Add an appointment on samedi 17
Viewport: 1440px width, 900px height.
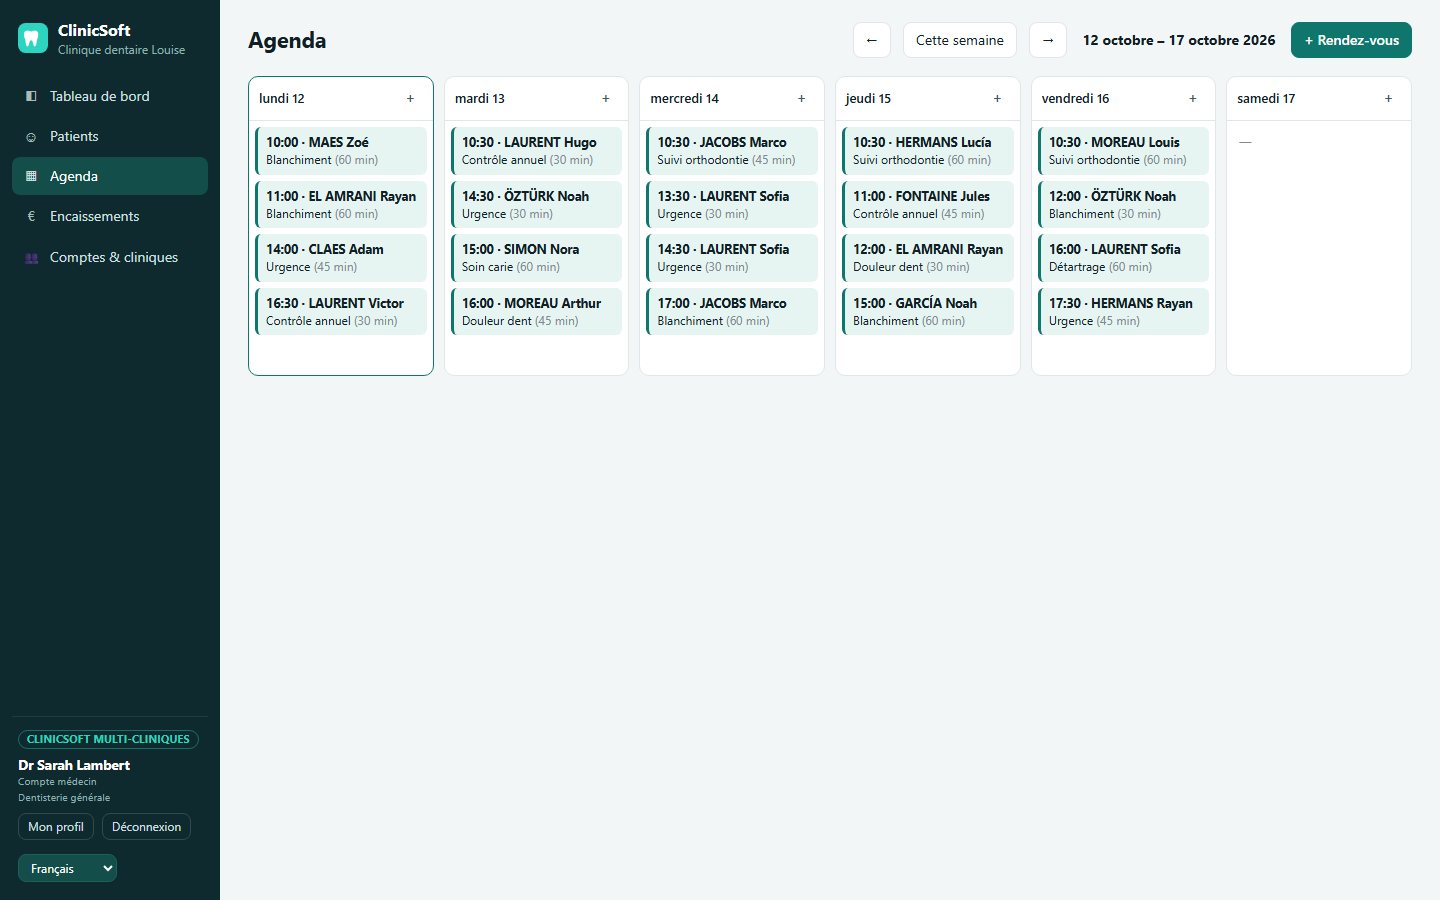click(1388, 99)
